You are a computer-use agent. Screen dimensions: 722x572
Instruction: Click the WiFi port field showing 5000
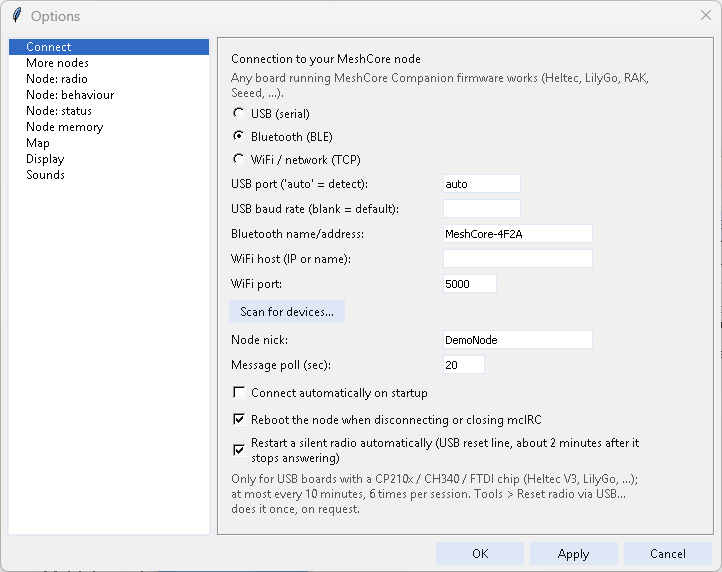pos(470,284)
